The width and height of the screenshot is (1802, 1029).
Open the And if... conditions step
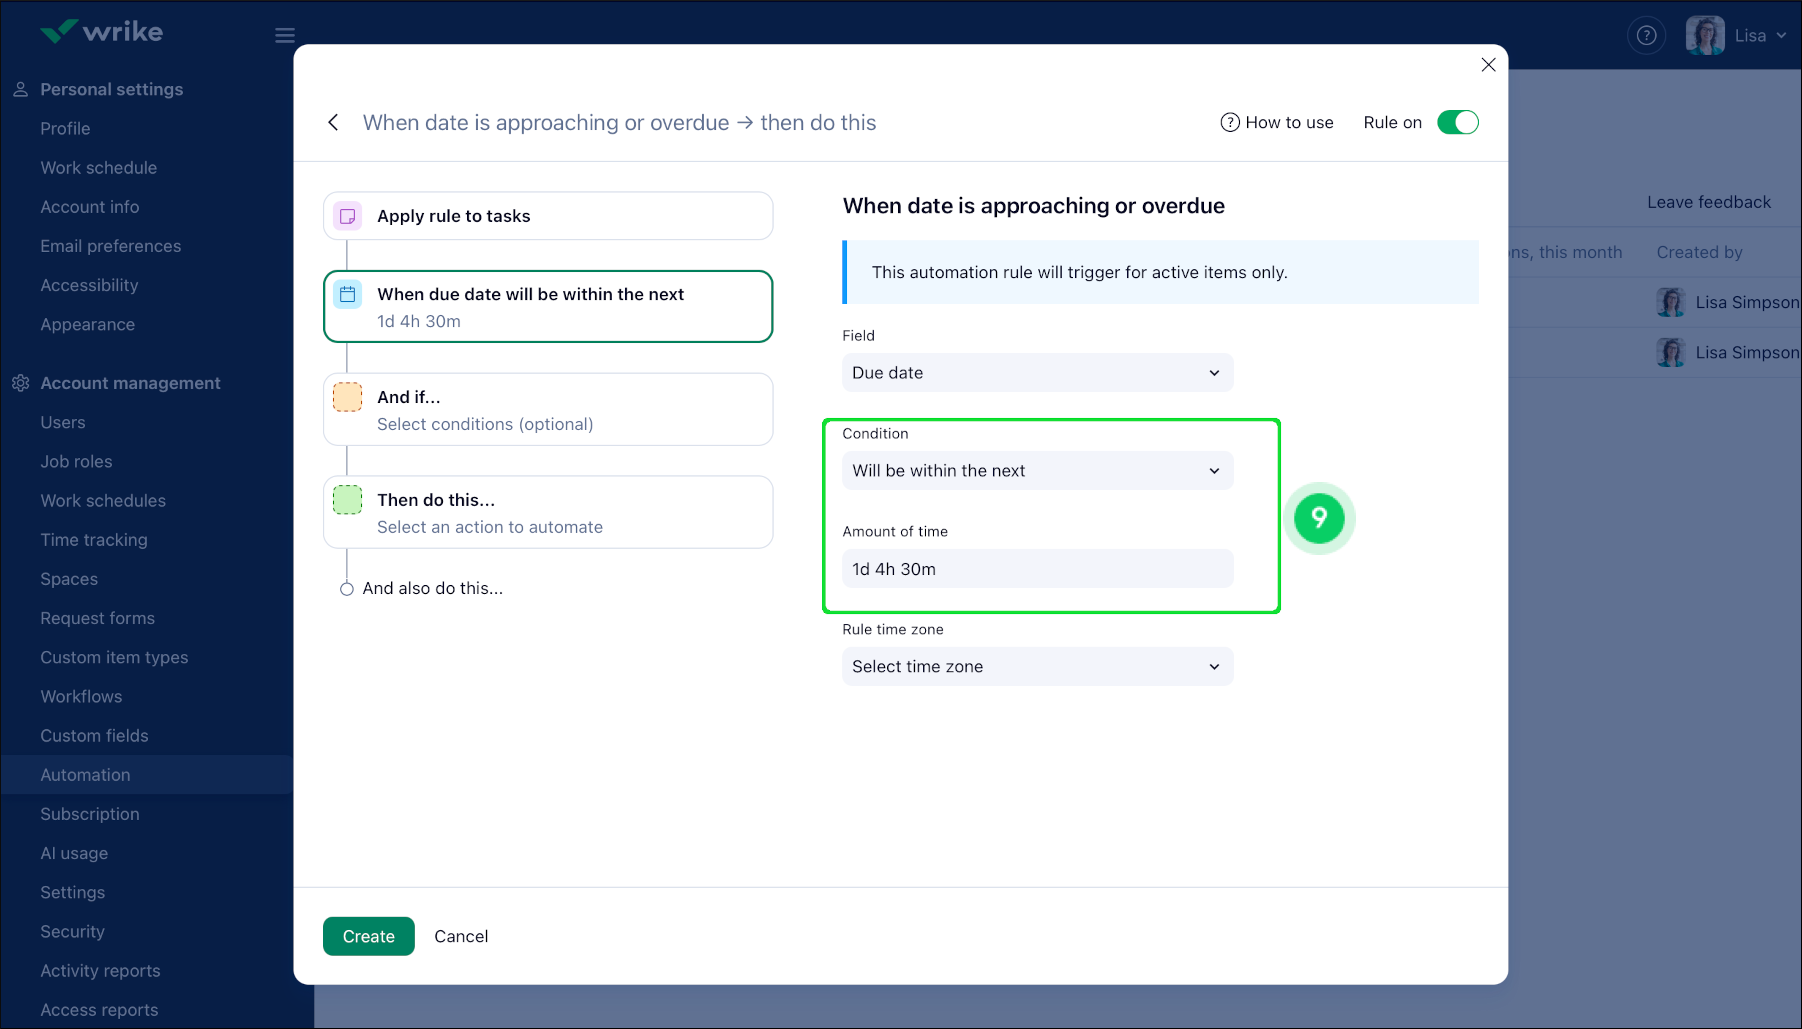pyautogui.click(x=548, y=409)
